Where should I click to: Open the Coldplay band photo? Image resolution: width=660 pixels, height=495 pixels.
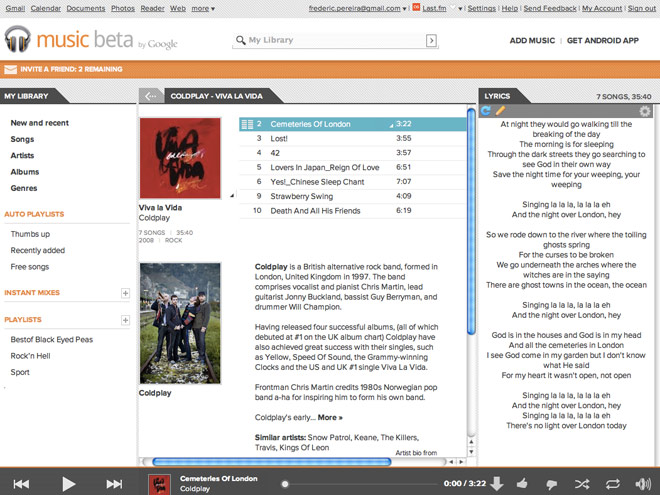[x=180, y=323]
